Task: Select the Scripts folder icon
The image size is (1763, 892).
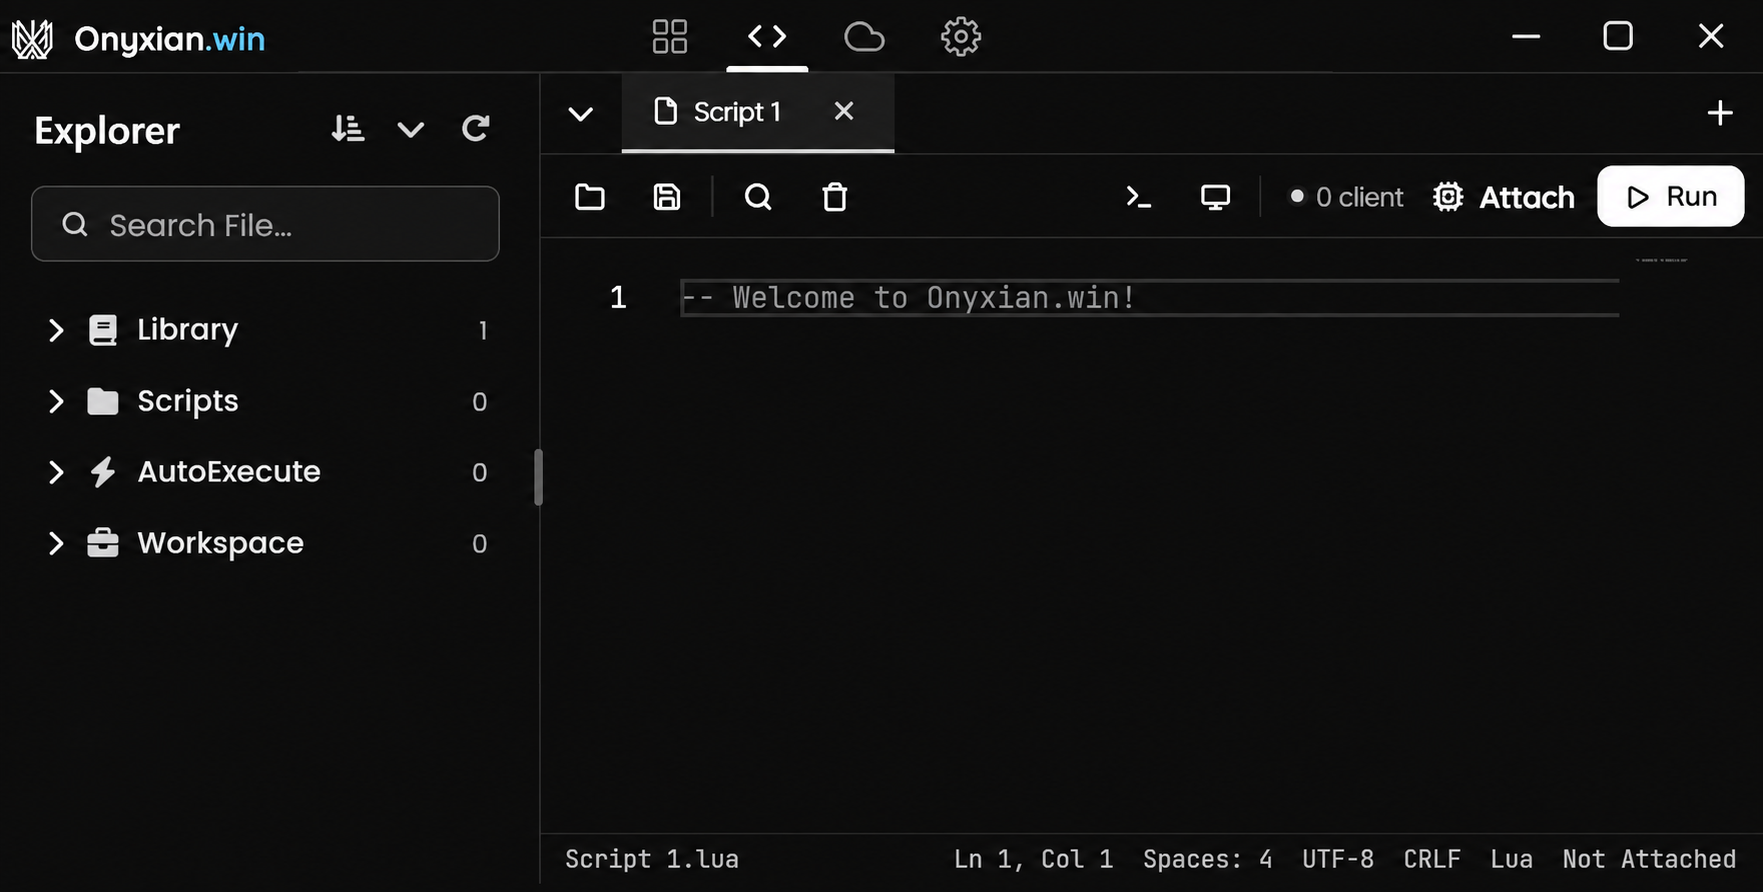Action: pyautogui.click(x=102, y=401)
